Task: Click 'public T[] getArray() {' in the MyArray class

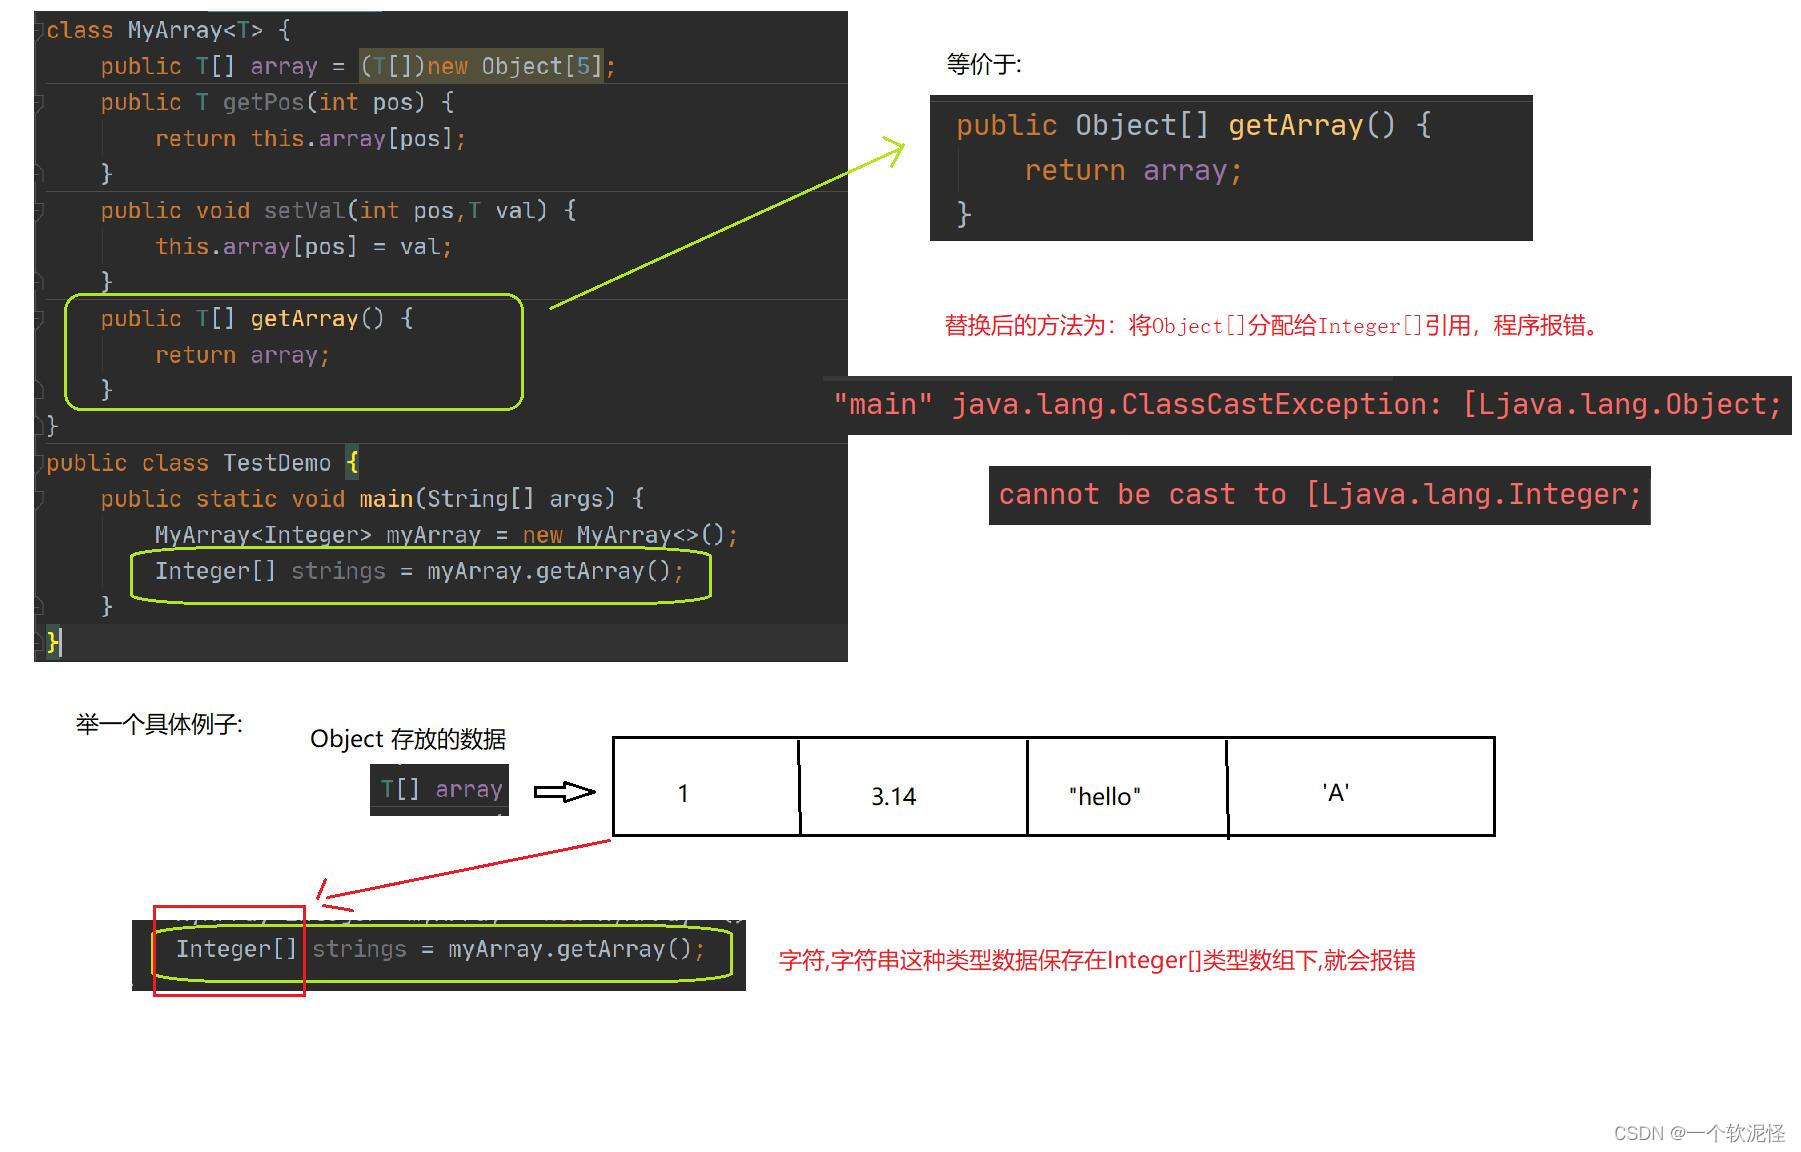Action: point(256,318)
